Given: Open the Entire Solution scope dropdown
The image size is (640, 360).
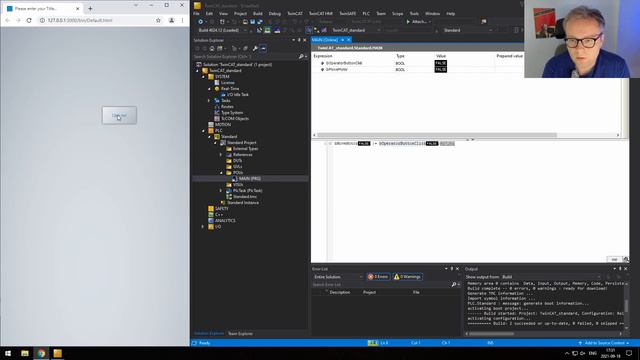Looking at the screenshot, I should [x=338, y=277].
